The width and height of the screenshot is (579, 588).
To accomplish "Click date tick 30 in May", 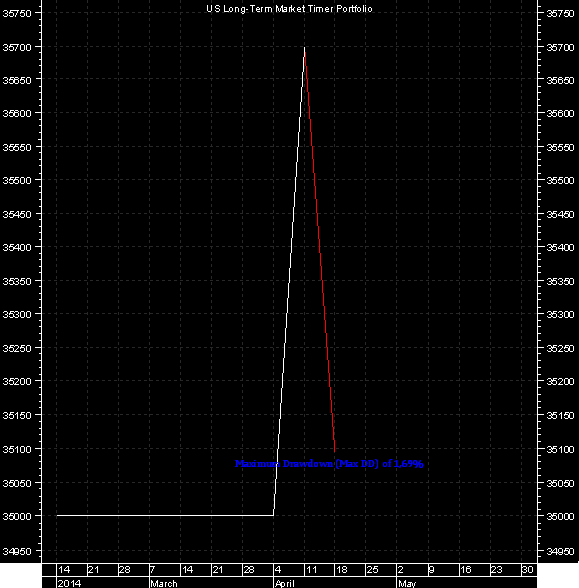I will click(527, 570).
